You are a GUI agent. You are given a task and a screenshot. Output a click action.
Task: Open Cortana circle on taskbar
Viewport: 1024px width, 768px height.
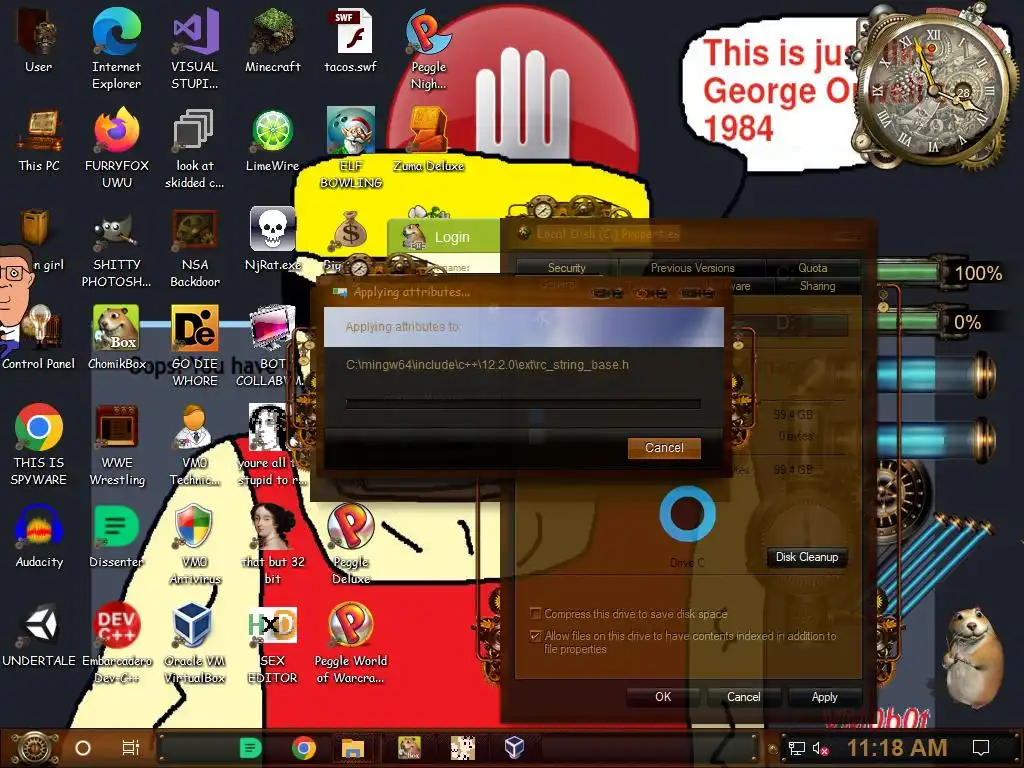click(83, 748)
